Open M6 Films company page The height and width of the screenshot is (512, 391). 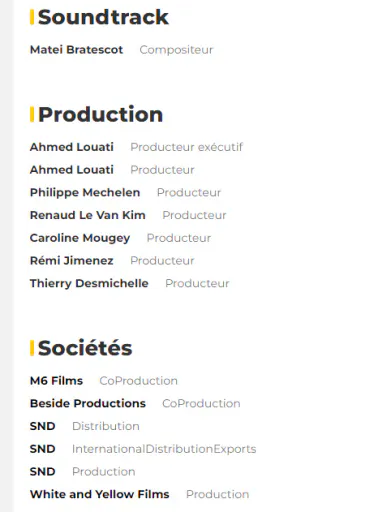(56, 381)
